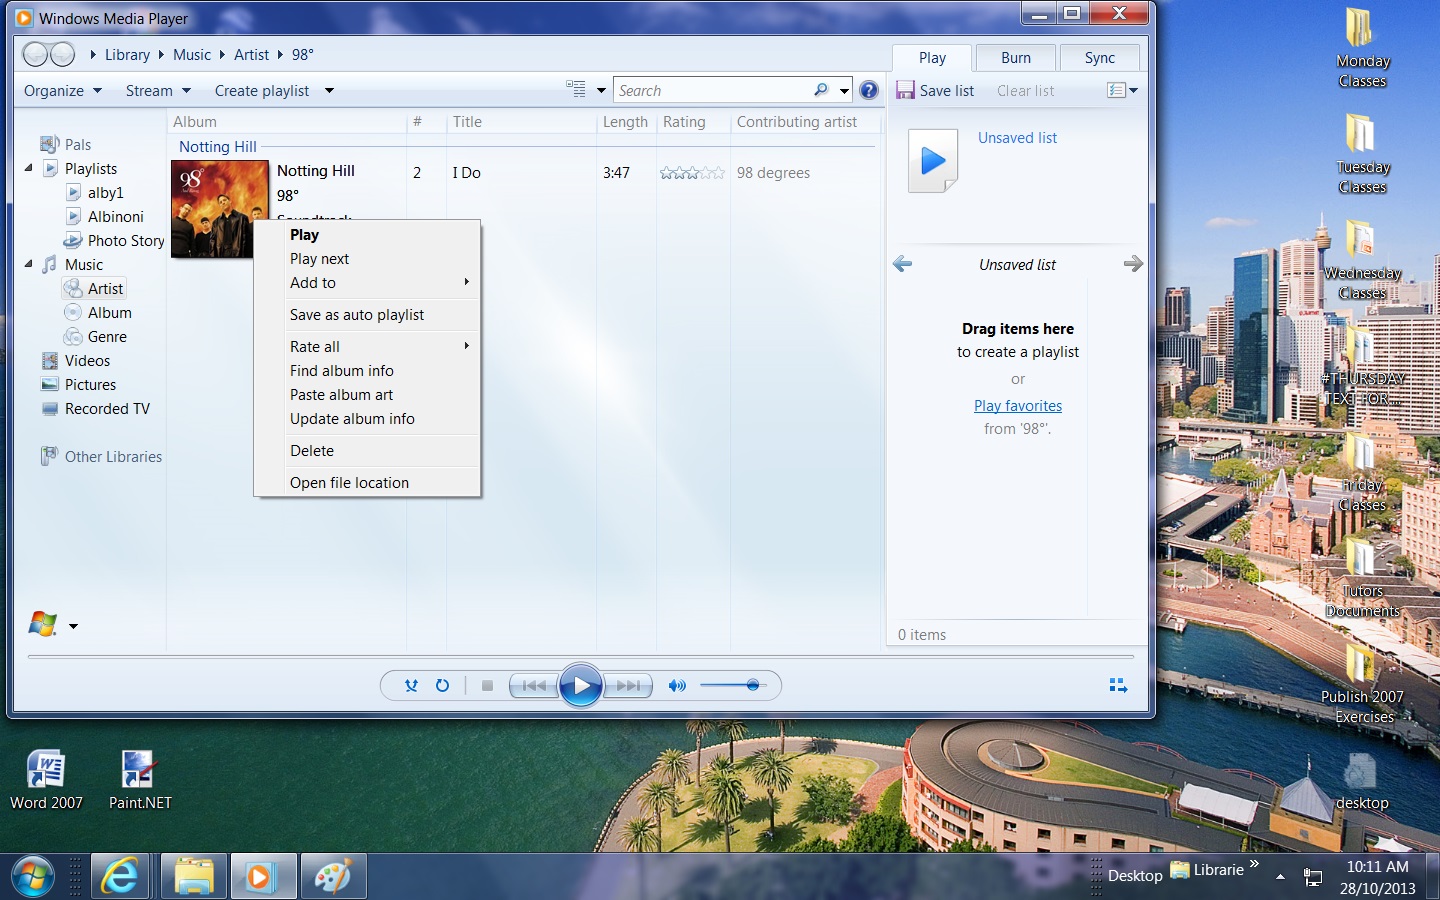1440x900 pixels.
Task: Go to next list with right arrow
Action: [1133, 264]
